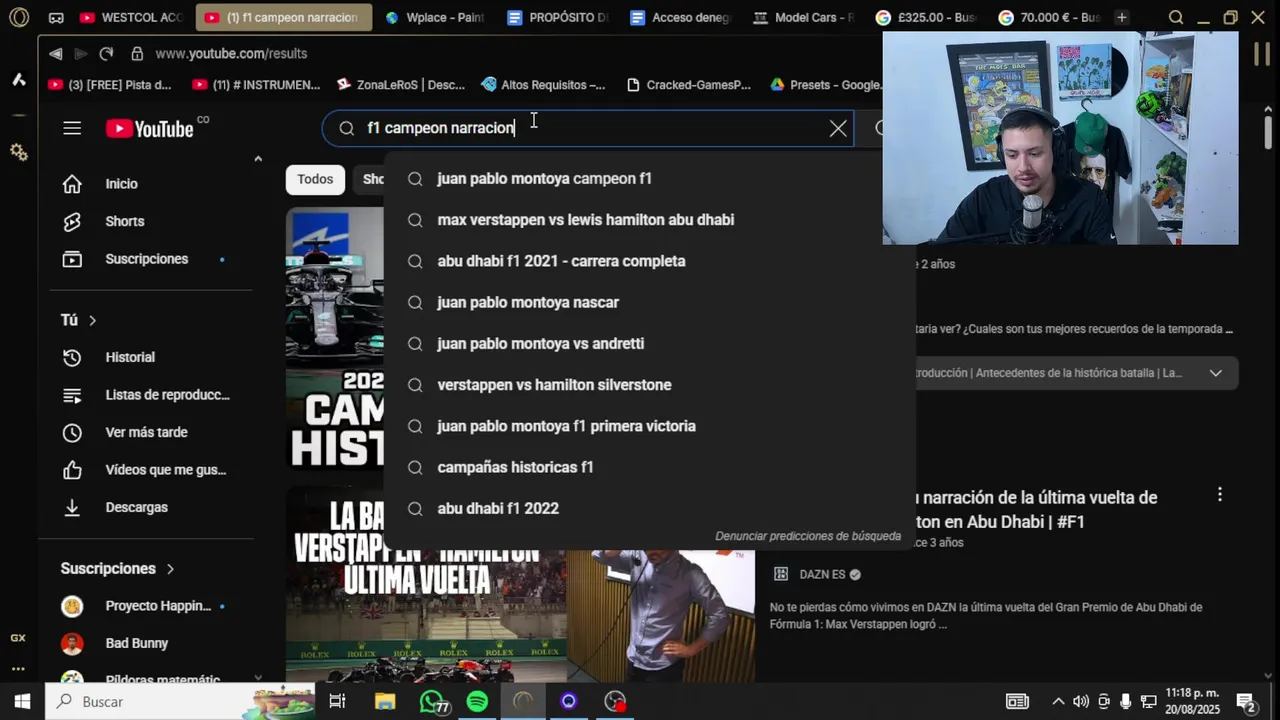Screen dimensions: 1280x720
Task: Switch to WESTCOL browser tab
Action: (131, 18)
